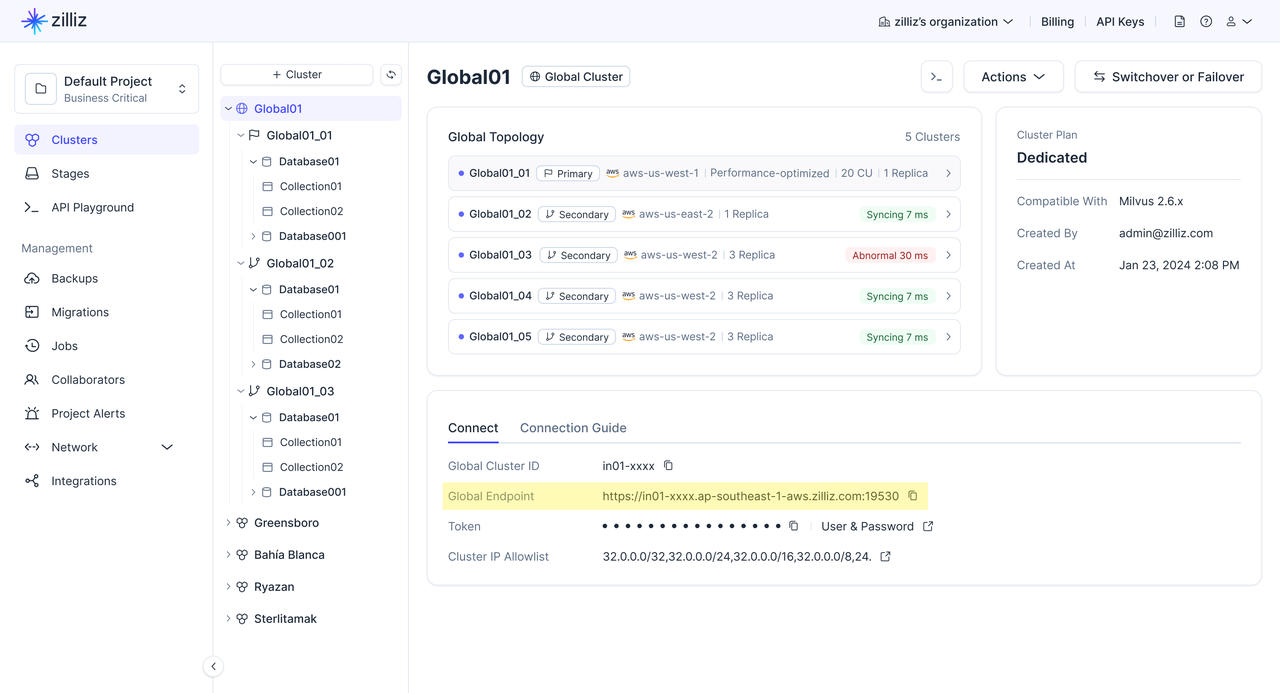
Task: Open the Actions dropdown
Action: 1013,77
